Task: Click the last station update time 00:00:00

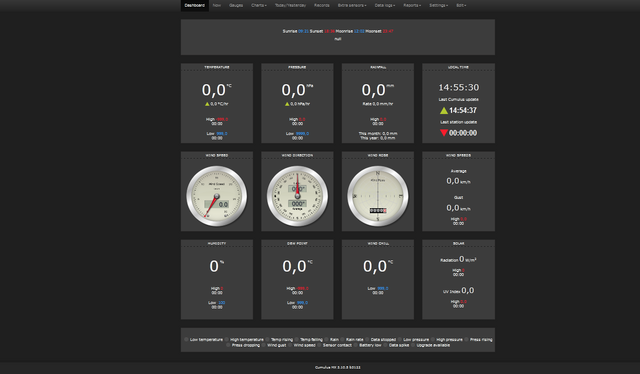Action: point(463,133)
